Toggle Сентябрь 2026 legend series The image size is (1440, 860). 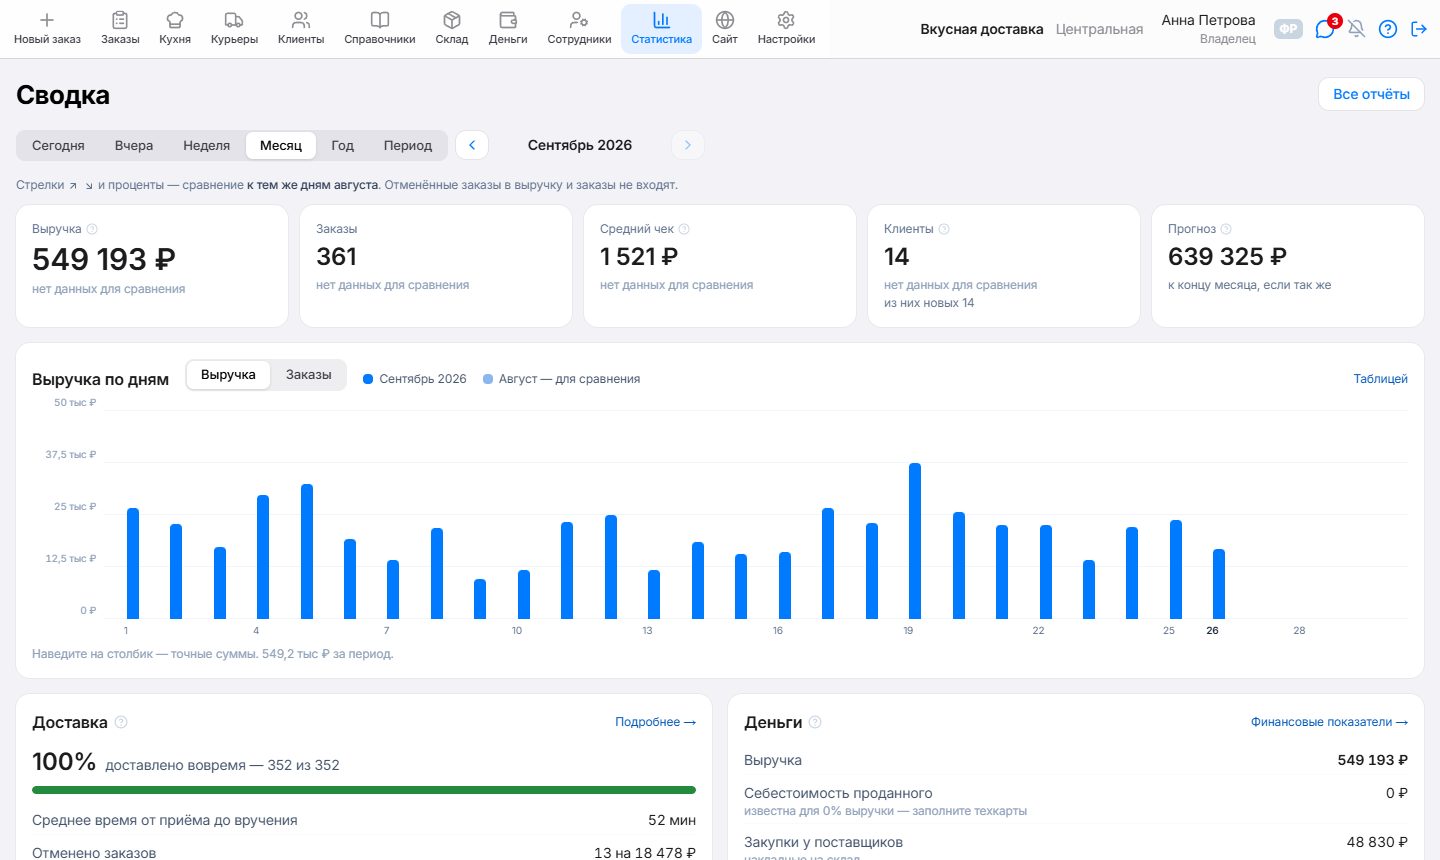tap(415, 379)
